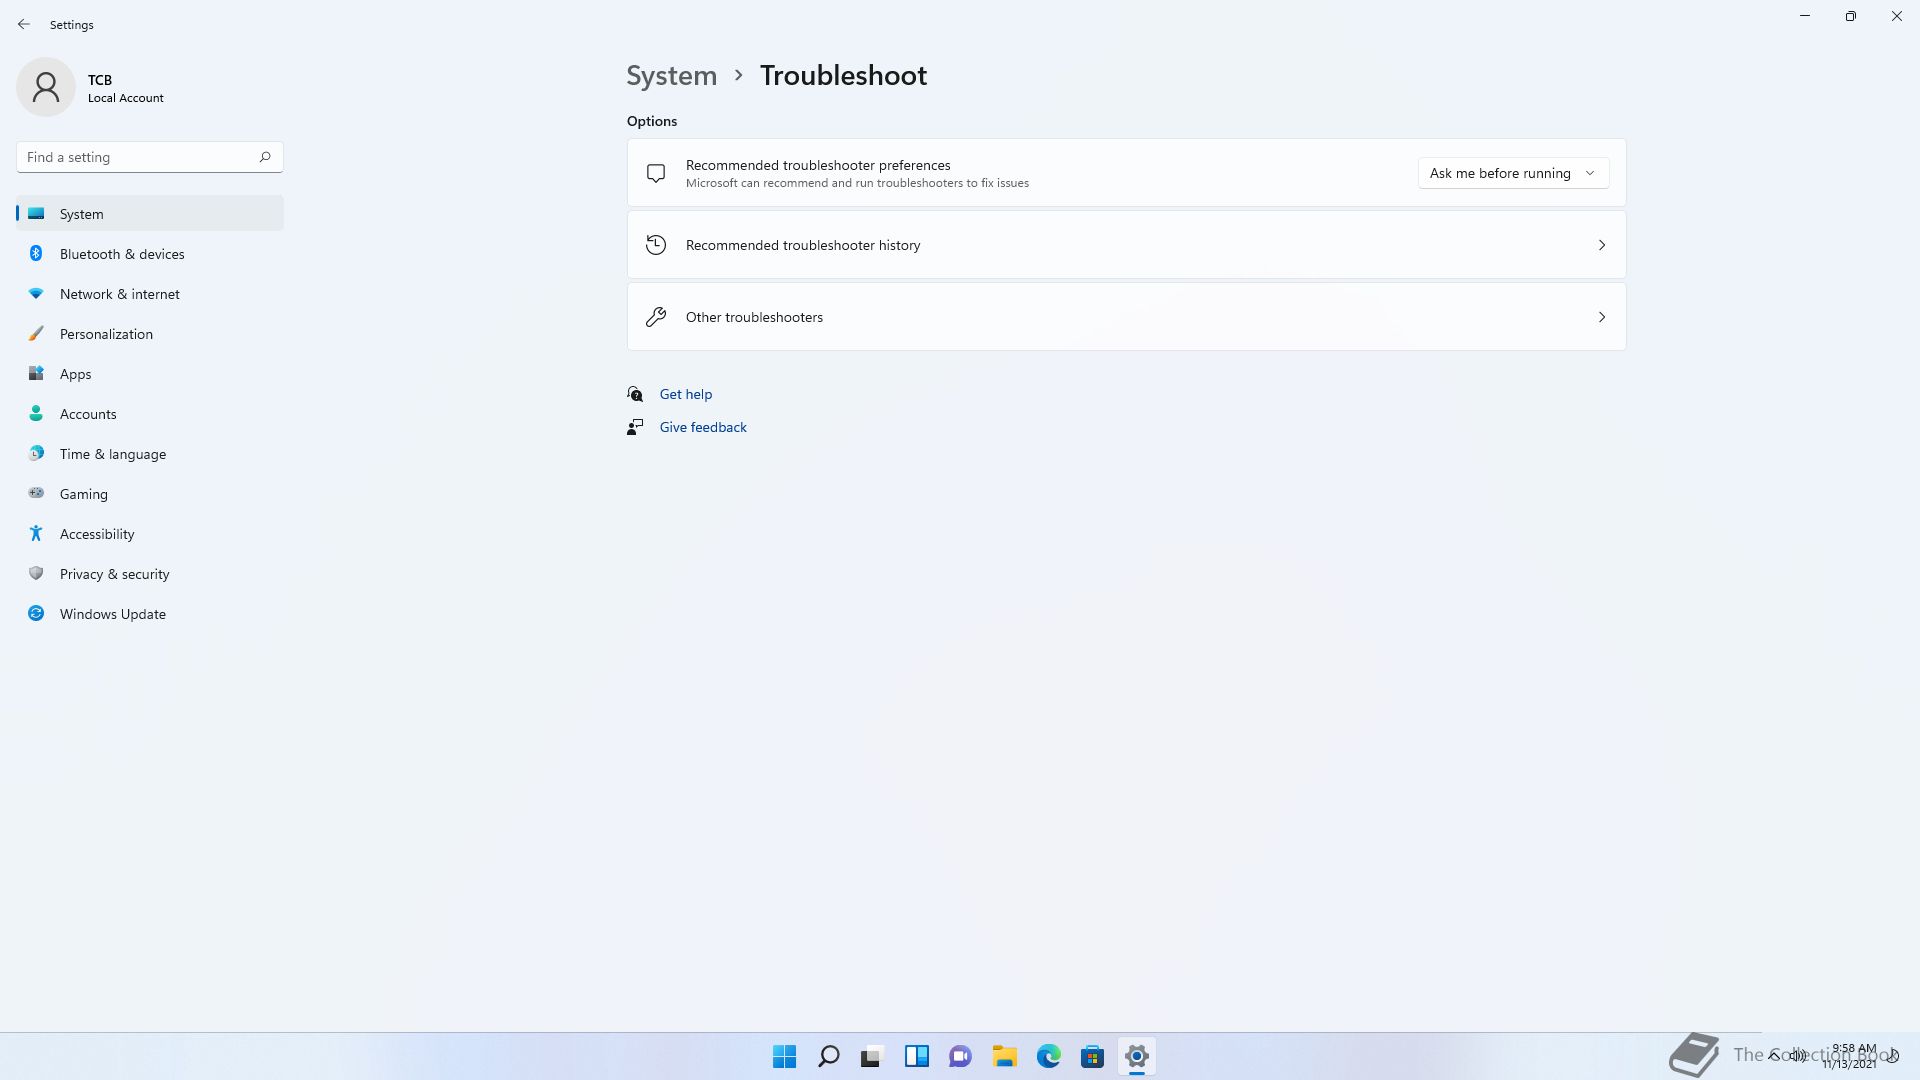The height and width of the screenshot is (1080, 1920).
Task: Click the Give feedback icon
Action: pos(635,427)
